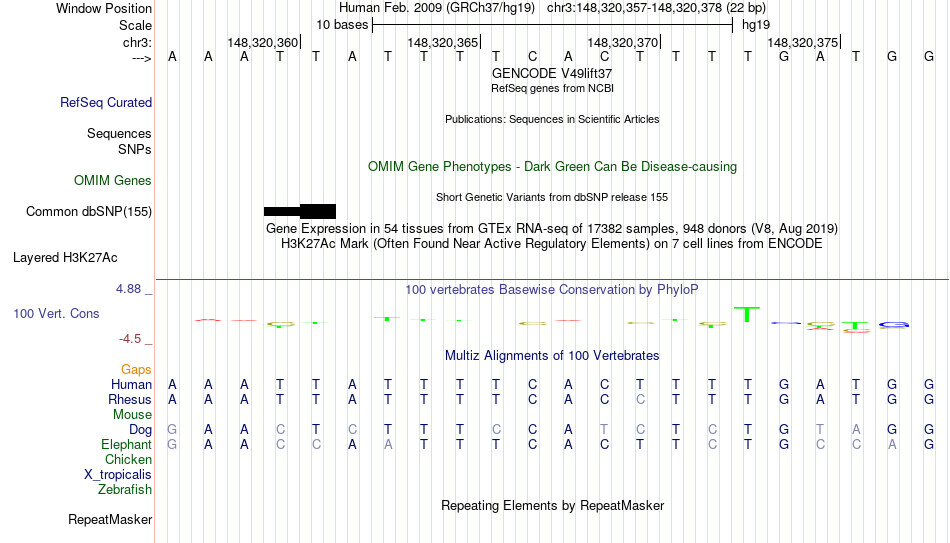
Task: Click the 148,320,375 coordinate marker
Action: pyautogui.click(x=803, y=42)
